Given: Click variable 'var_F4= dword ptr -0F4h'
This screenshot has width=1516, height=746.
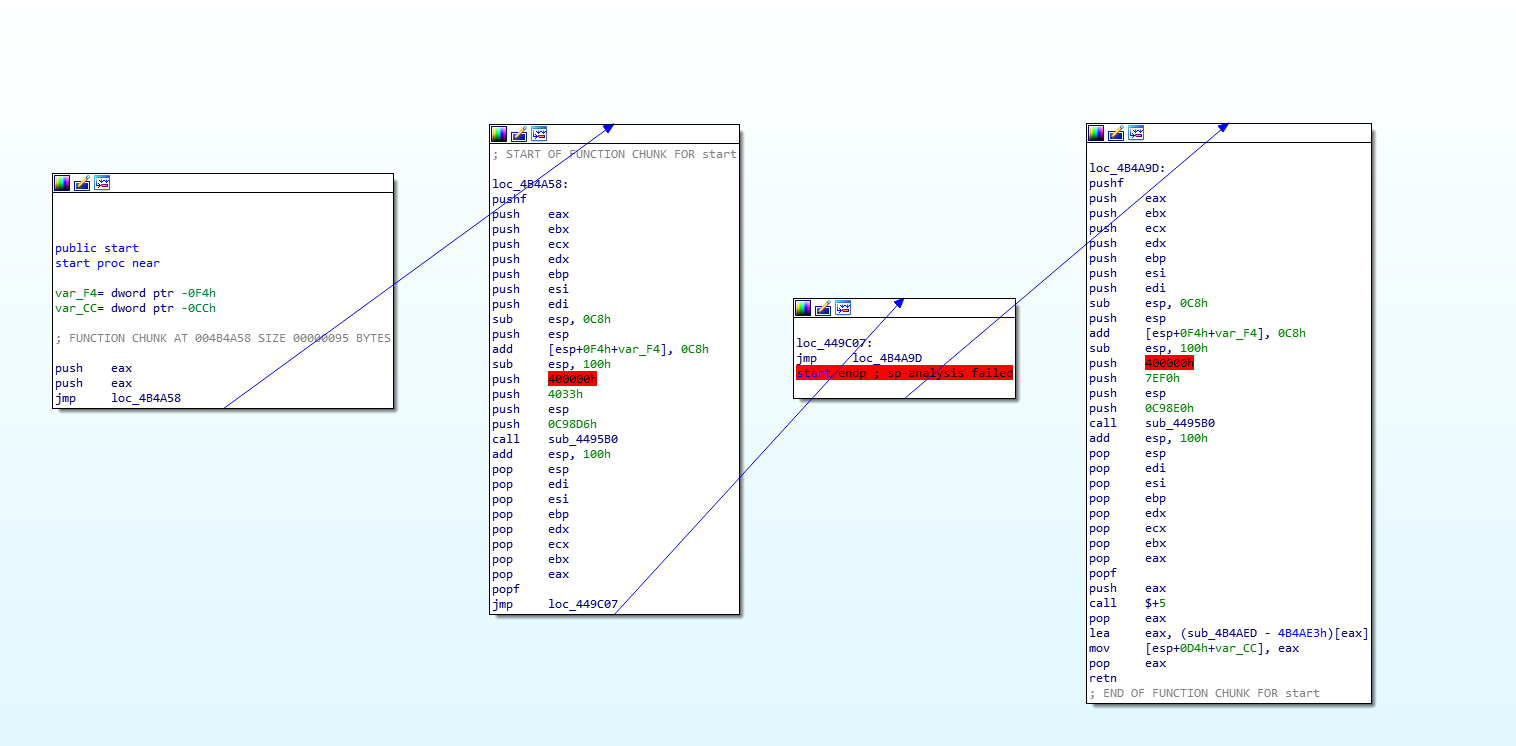Looking at the screenshot, I should tap(135, 293).
